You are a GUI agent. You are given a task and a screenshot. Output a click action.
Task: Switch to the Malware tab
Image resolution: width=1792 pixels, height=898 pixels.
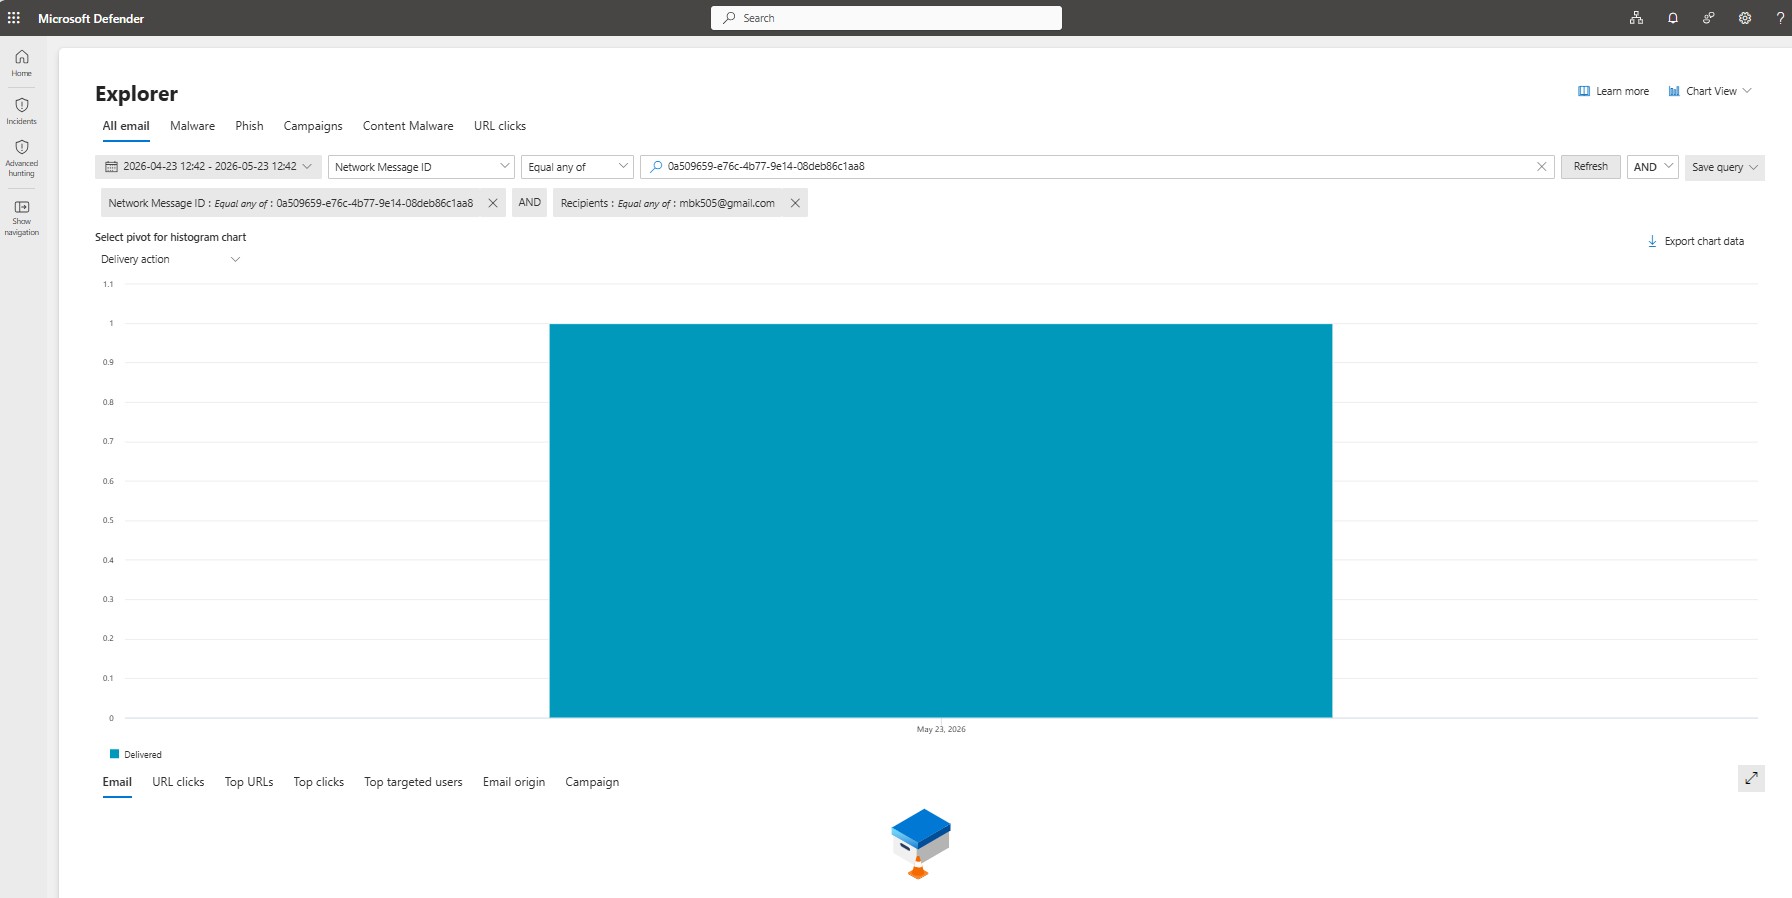pyautogui.click(x=192, y=126)
